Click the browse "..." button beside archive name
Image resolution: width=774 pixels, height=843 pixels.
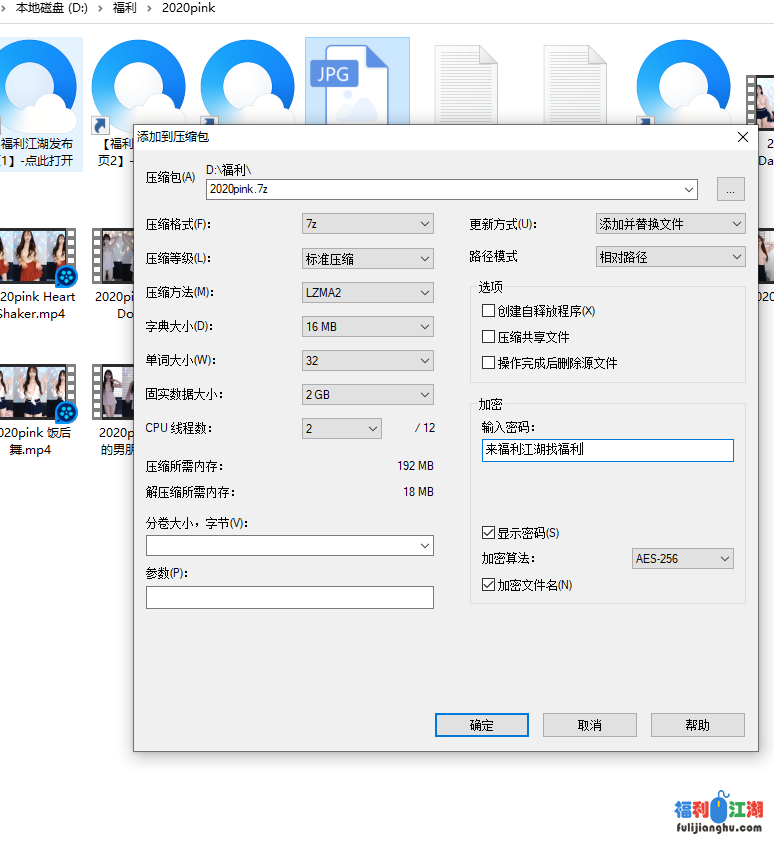730,189
